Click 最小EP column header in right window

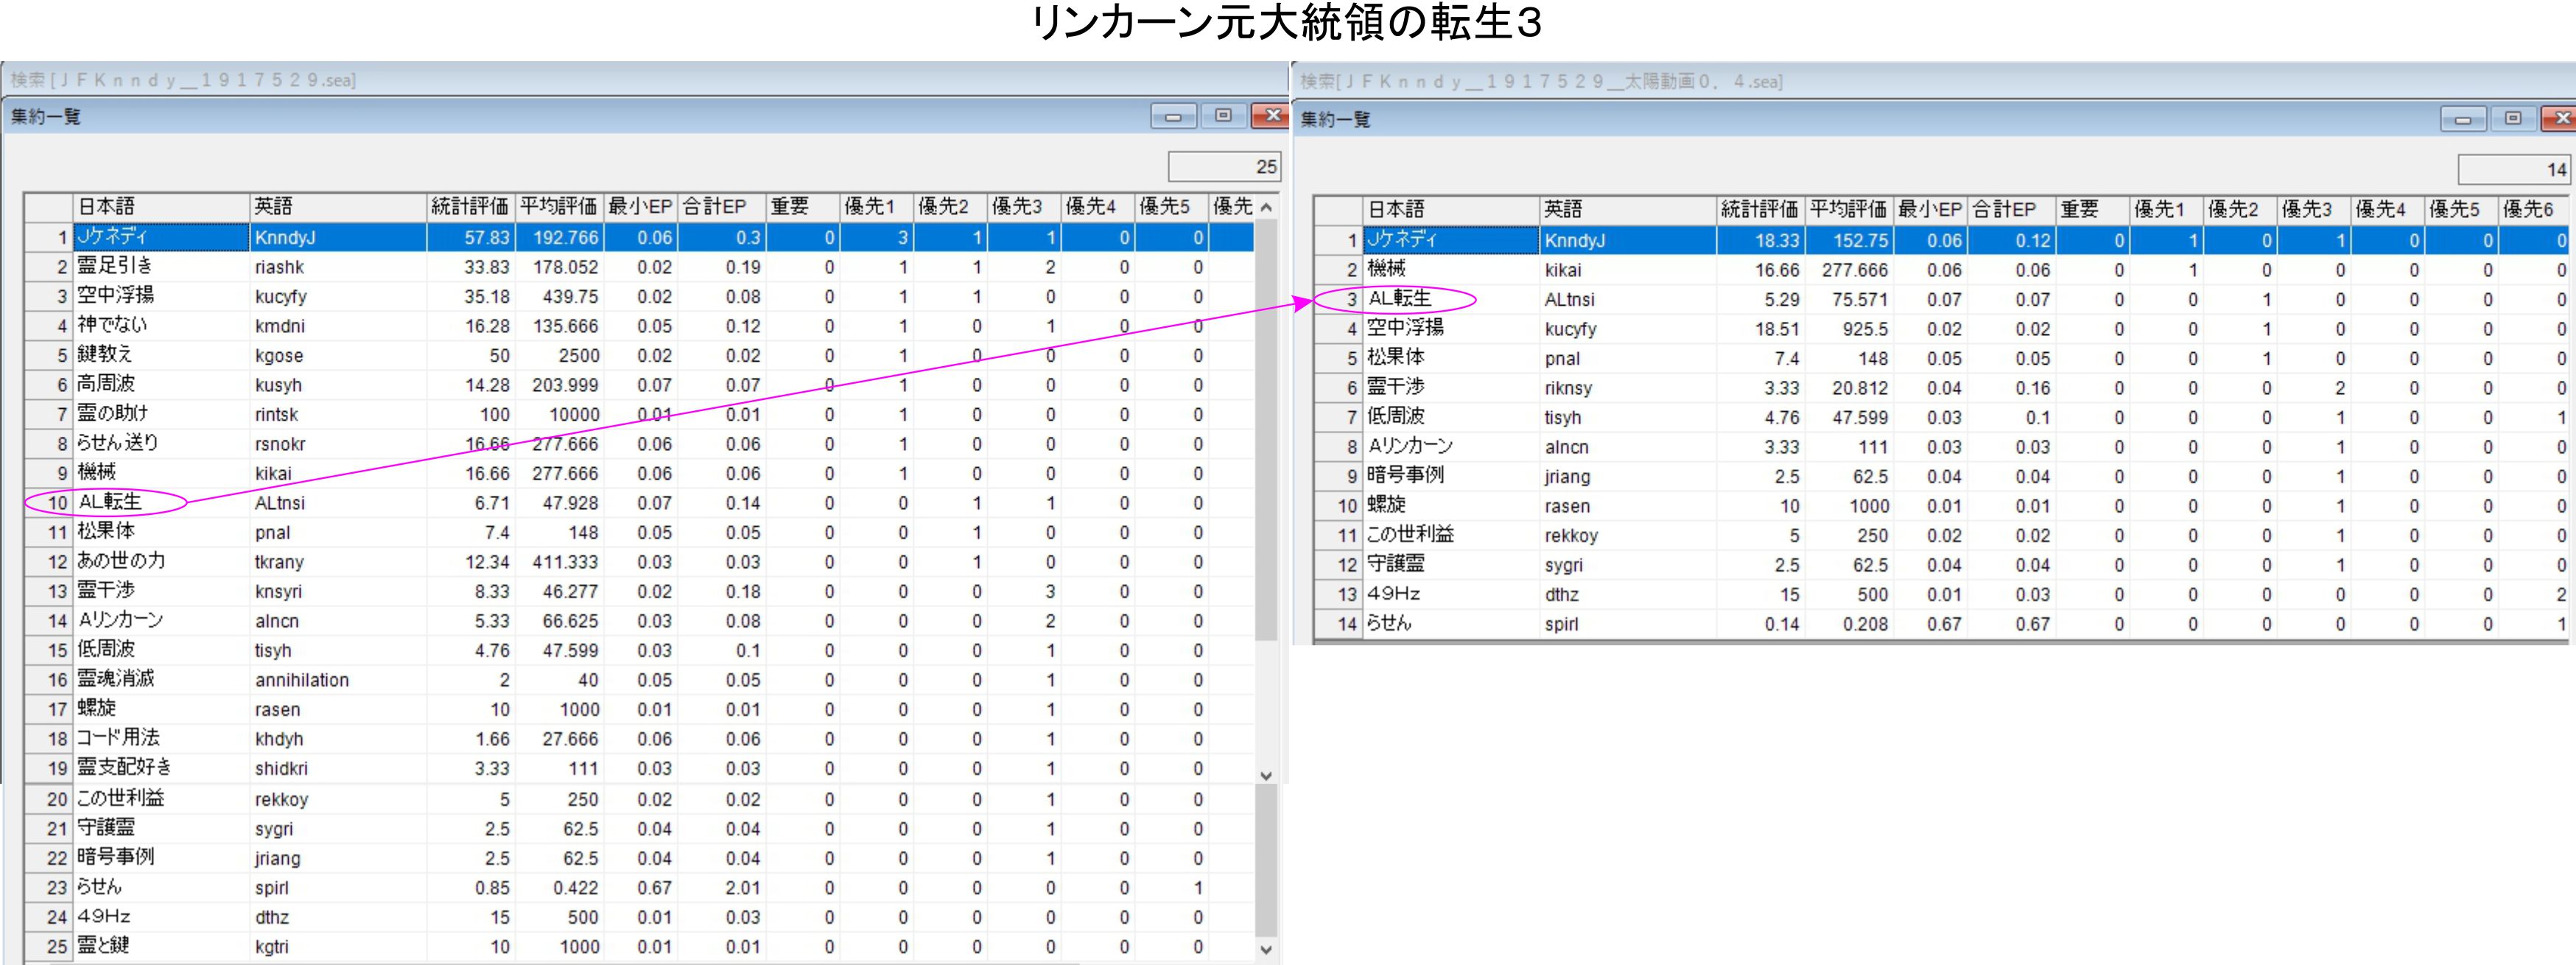click(x=1930, y=210)
